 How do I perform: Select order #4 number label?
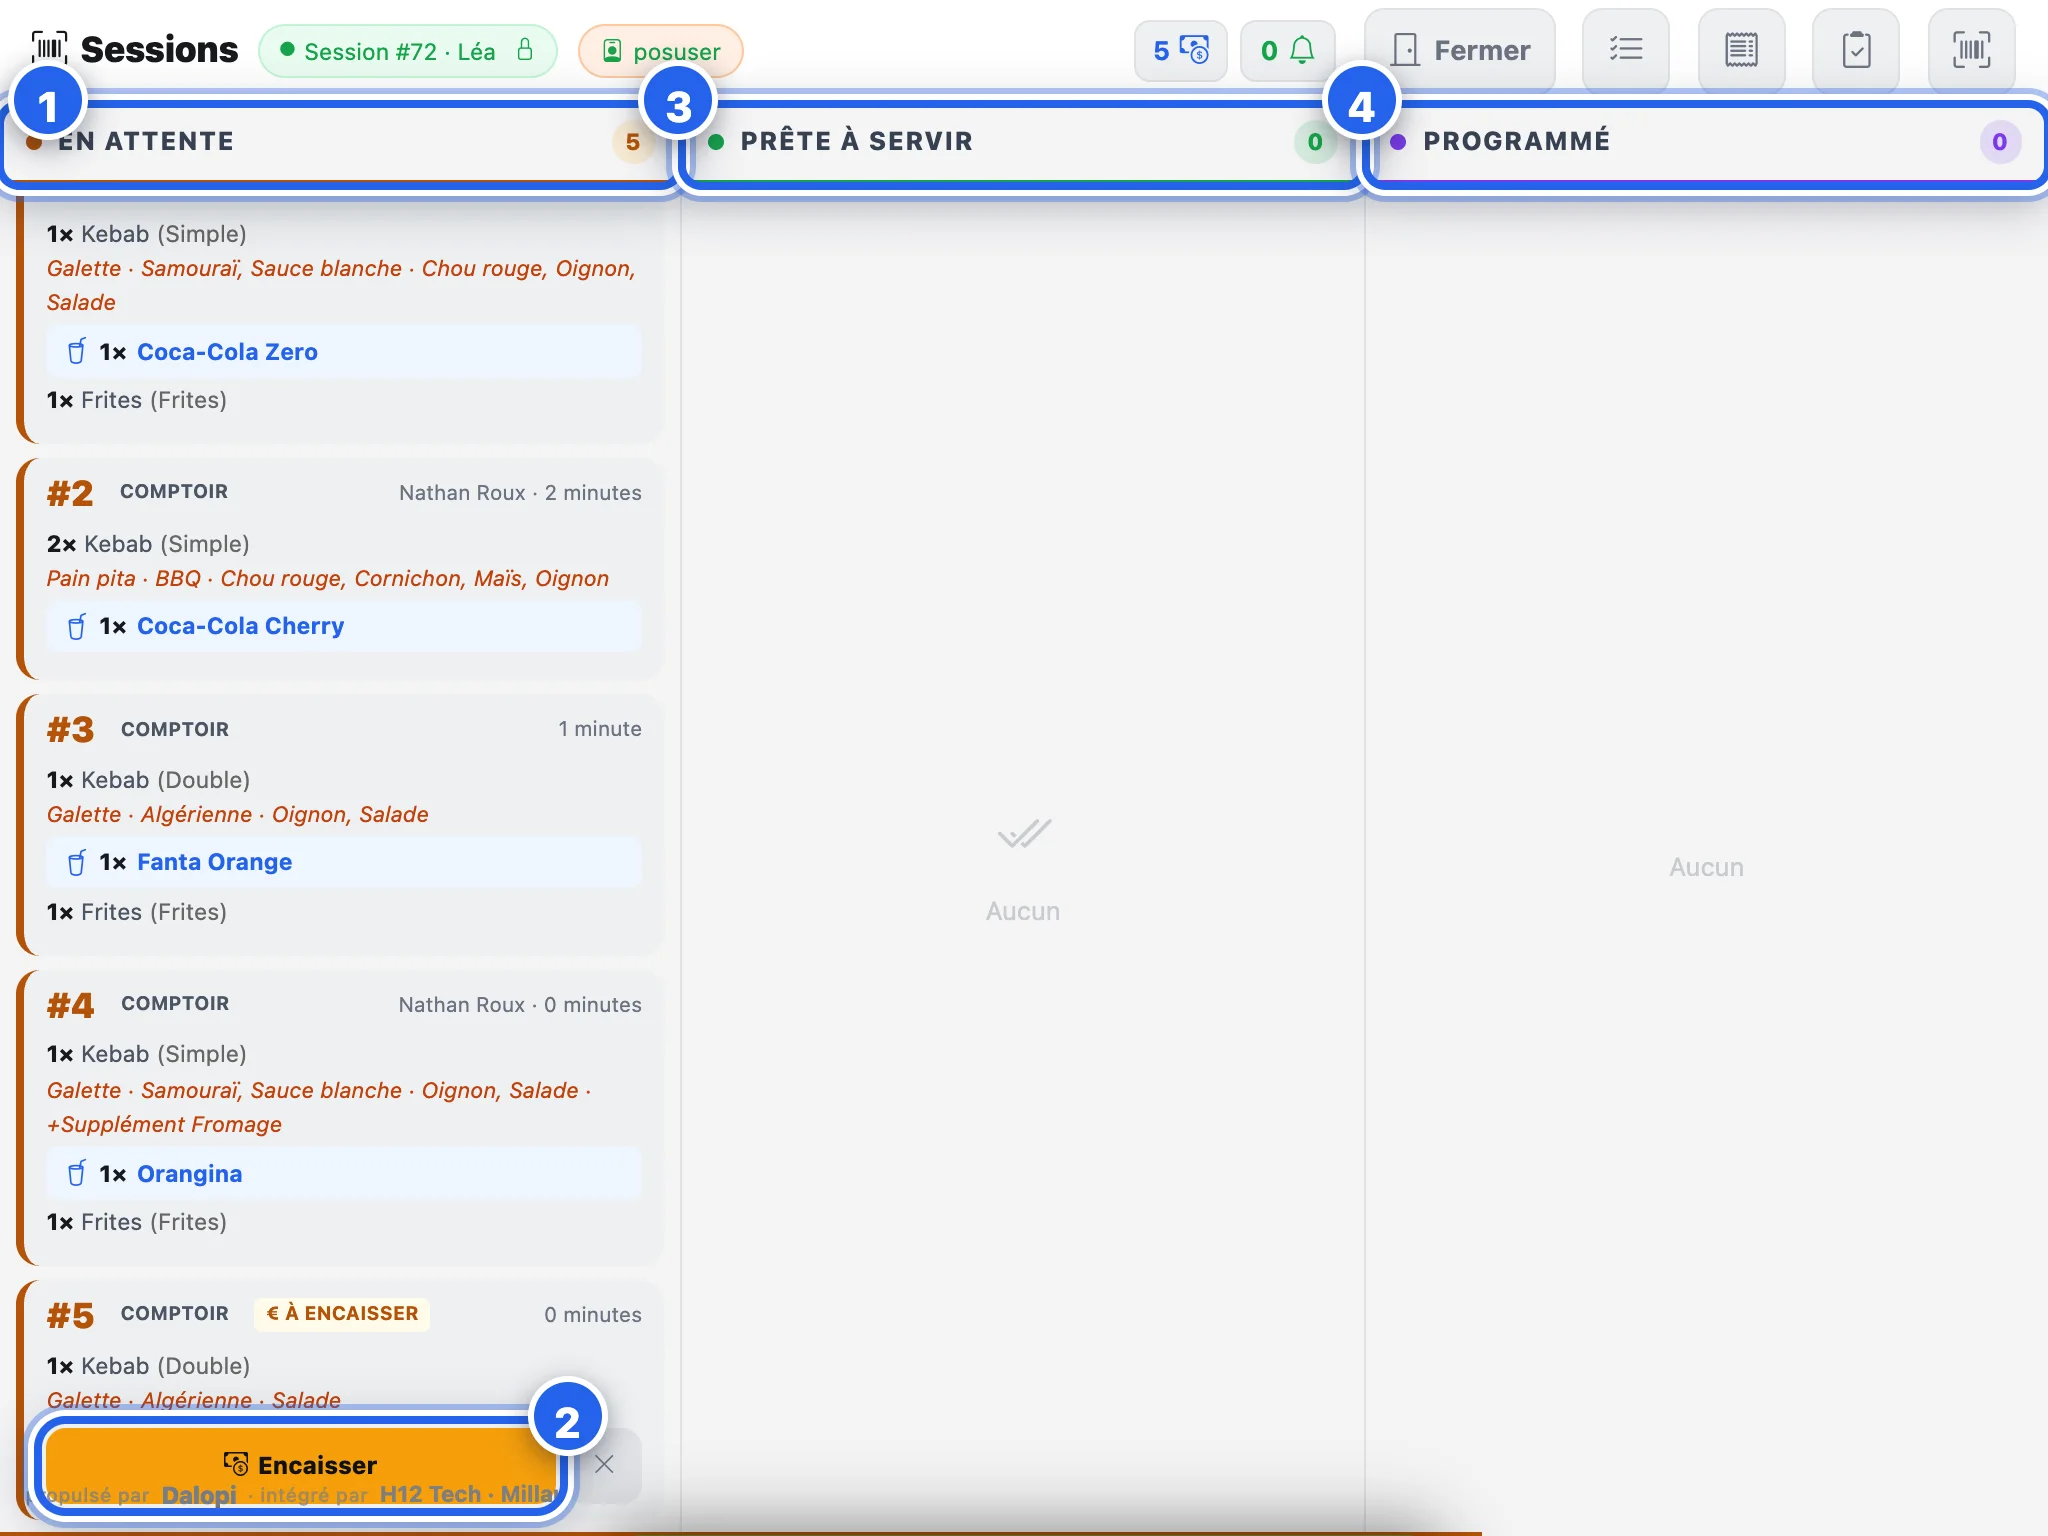70,1005
